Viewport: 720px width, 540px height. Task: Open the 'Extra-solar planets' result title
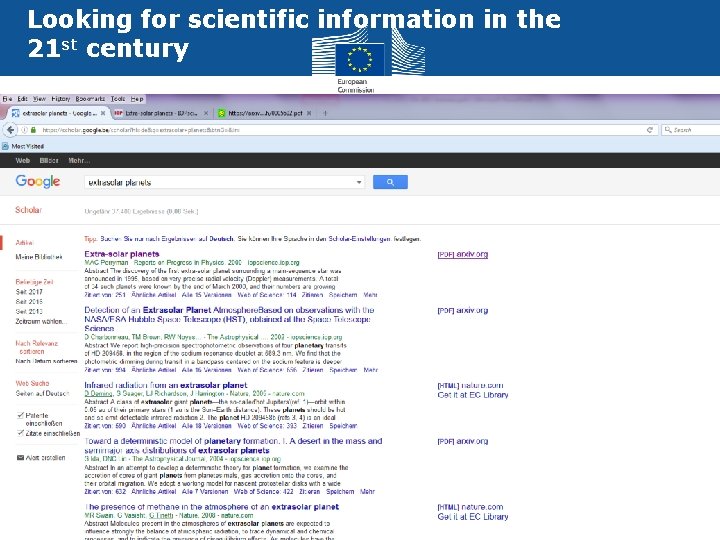(x=122, y=254)
